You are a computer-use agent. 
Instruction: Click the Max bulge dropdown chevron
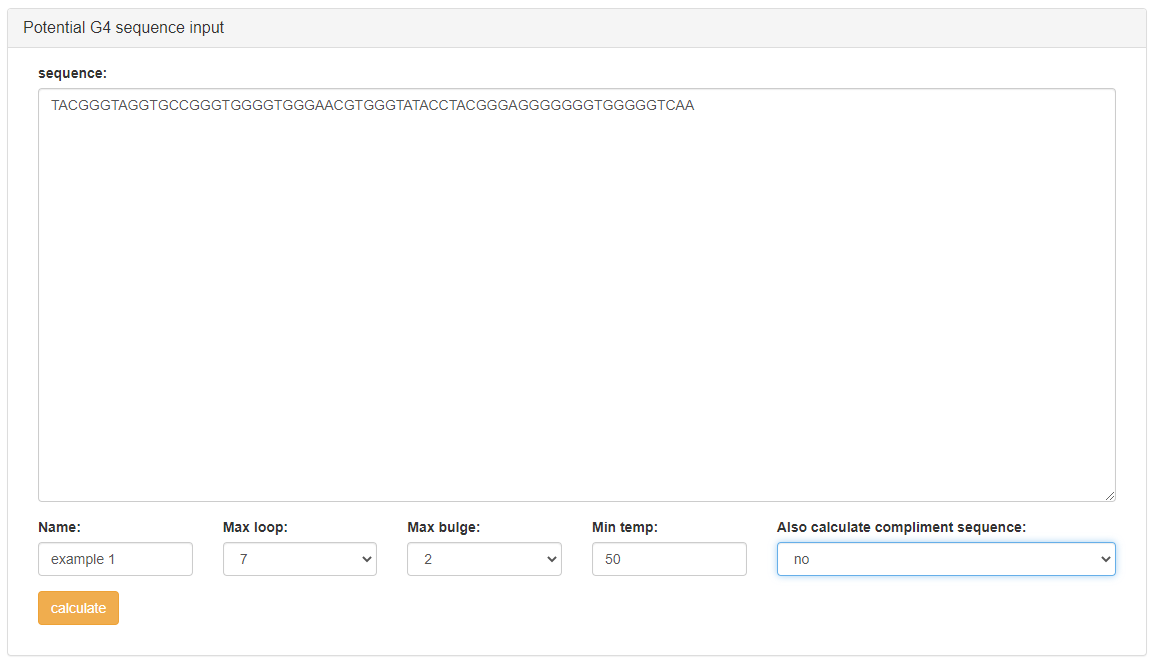[551, 559]
